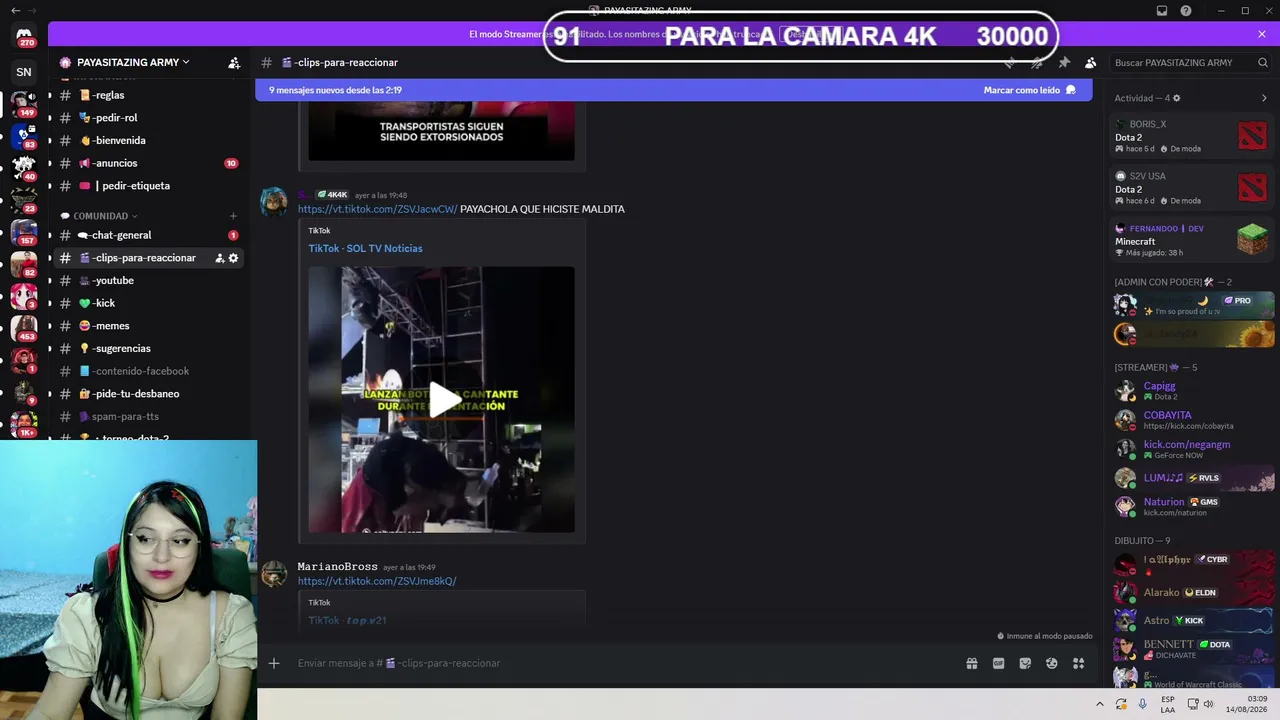
Task: Open FERNANDOO Minecraft activity card
Action: (1191, 240)
